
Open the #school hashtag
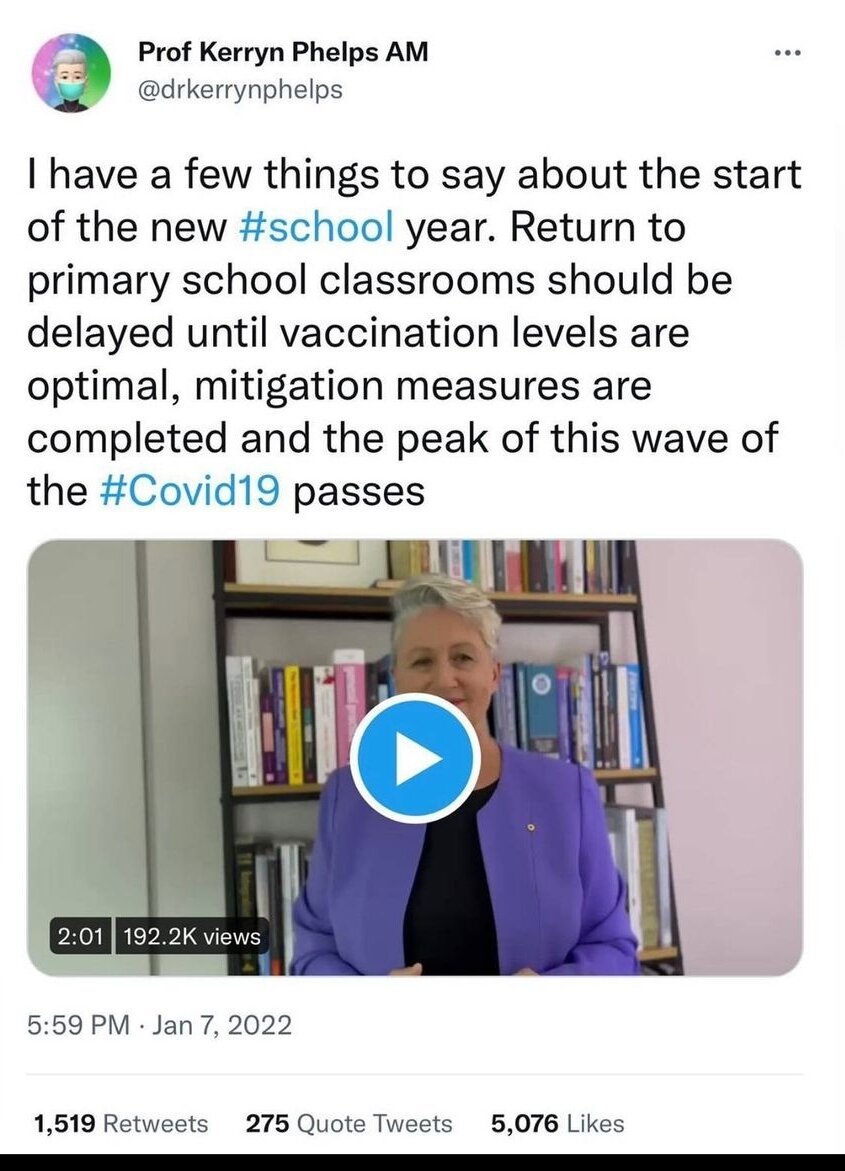(x=317, y=227)
